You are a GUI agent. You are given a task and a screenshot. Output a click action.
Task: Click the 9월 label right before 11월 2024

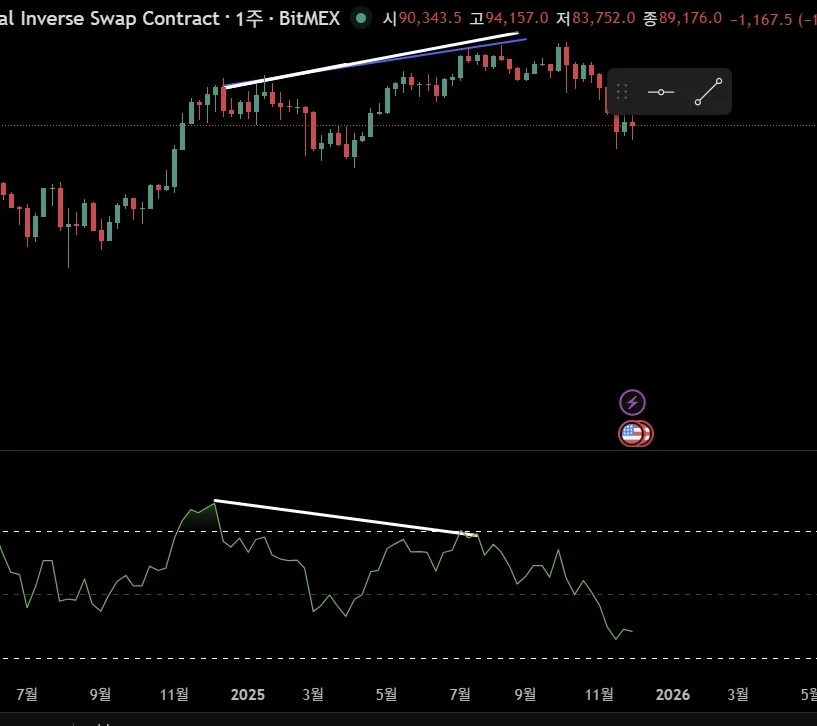(x=100, y=694)
